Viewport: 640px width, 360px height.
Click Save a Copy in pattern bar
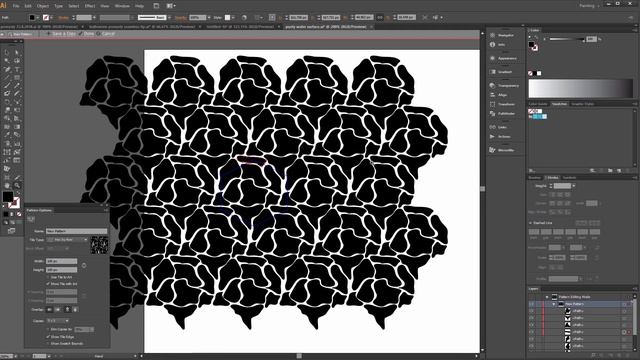(x=61, y=34)
